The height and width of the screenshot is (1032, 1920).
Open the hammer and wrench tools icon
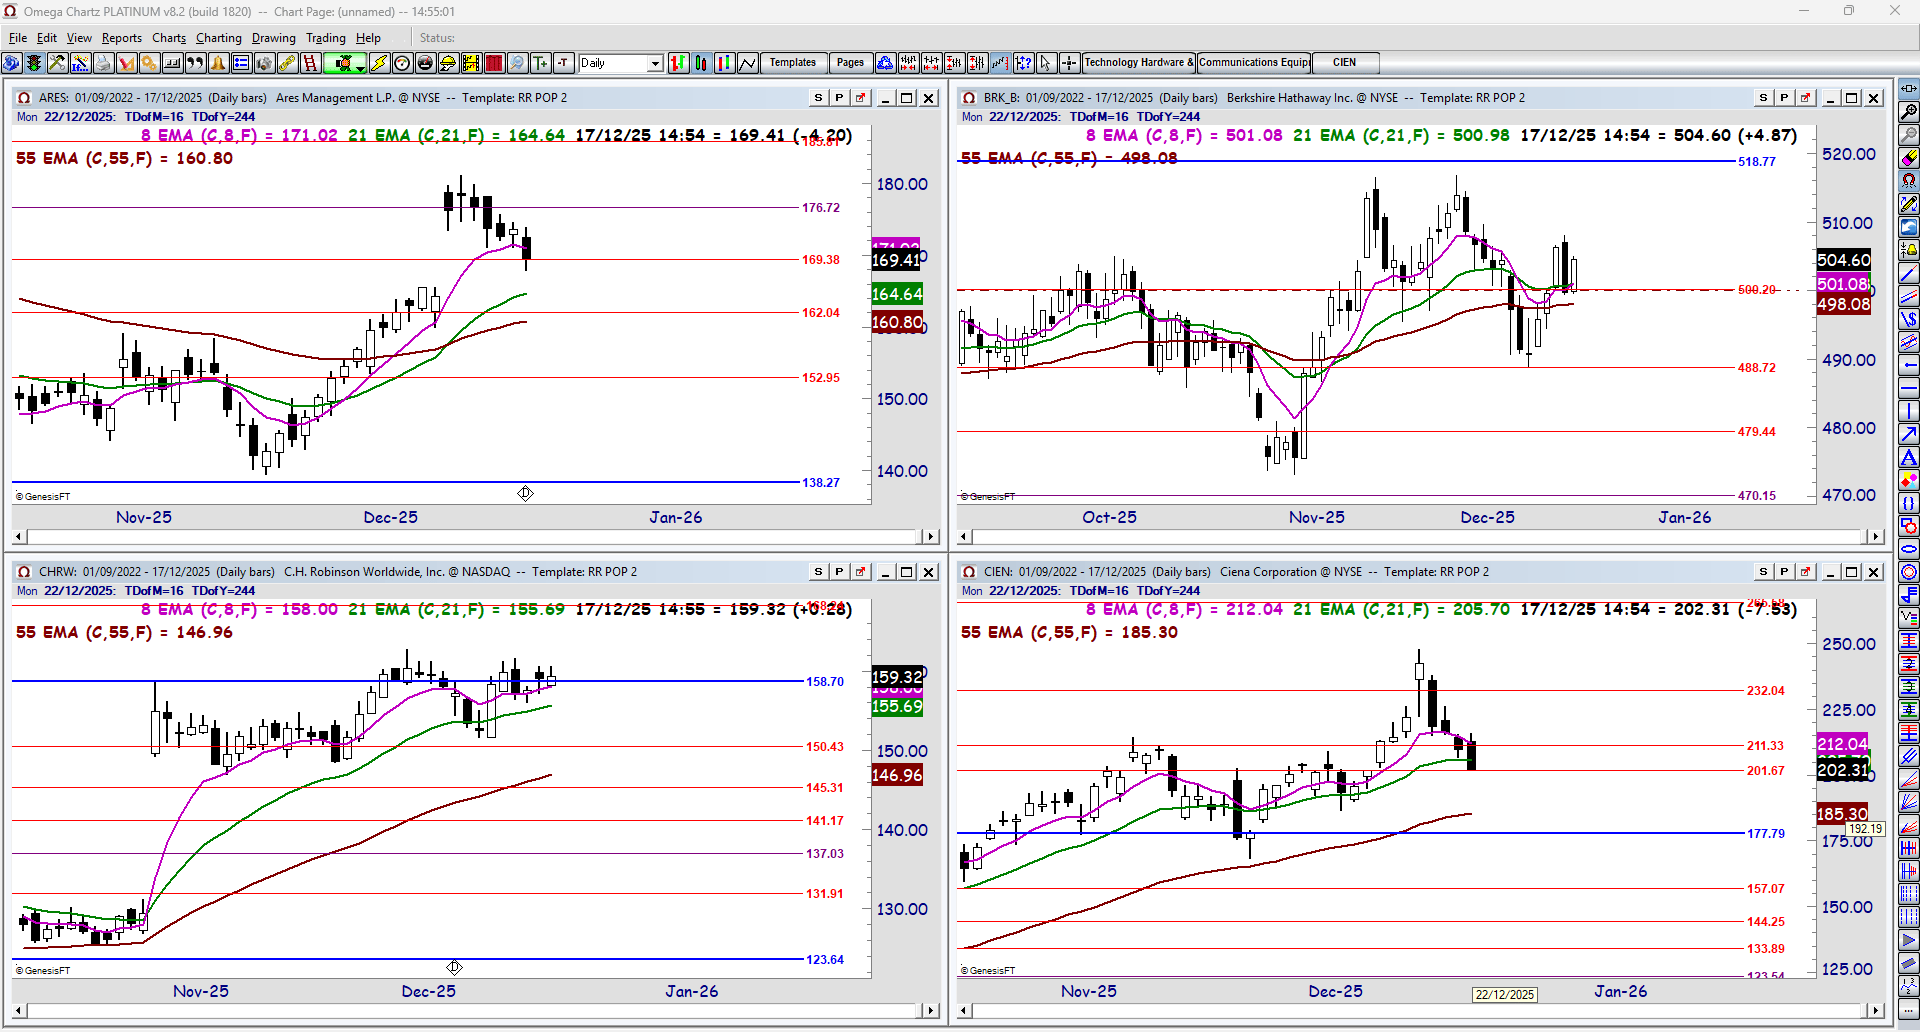(57, 63)
